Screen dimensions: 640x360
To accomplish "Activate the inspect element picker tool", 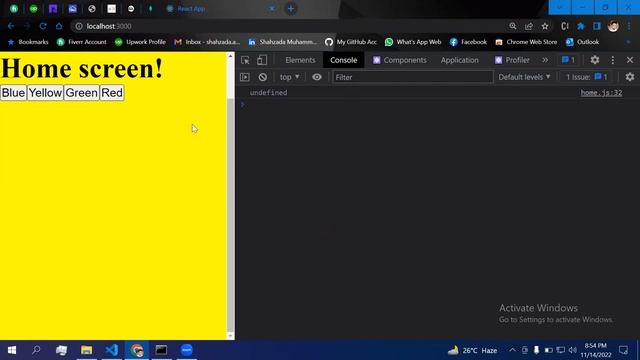I will [245, 60].
